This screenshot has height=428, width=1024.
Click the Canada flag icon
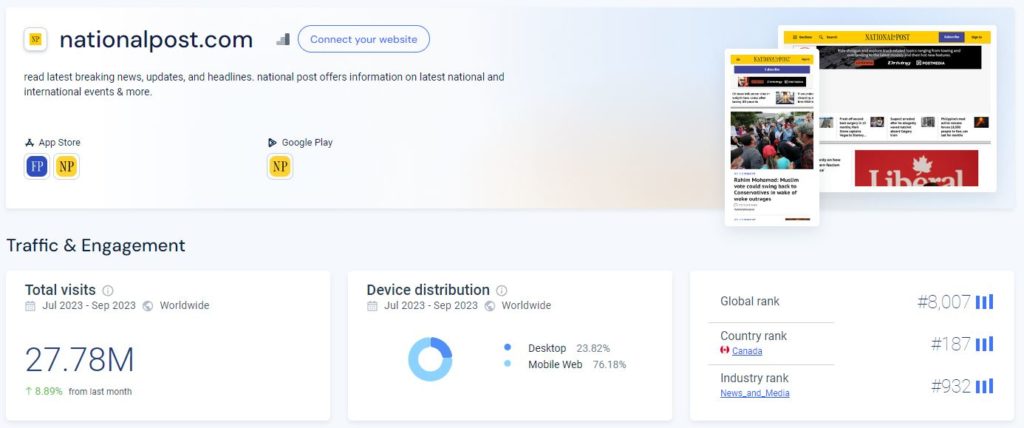[724, 351]
